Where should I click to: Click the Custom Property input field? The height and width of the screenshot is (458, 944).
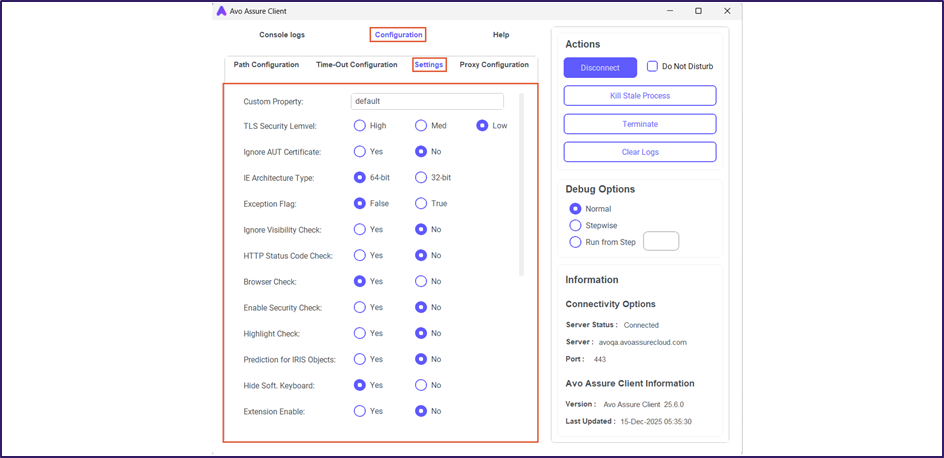click(x=427, y=101)
